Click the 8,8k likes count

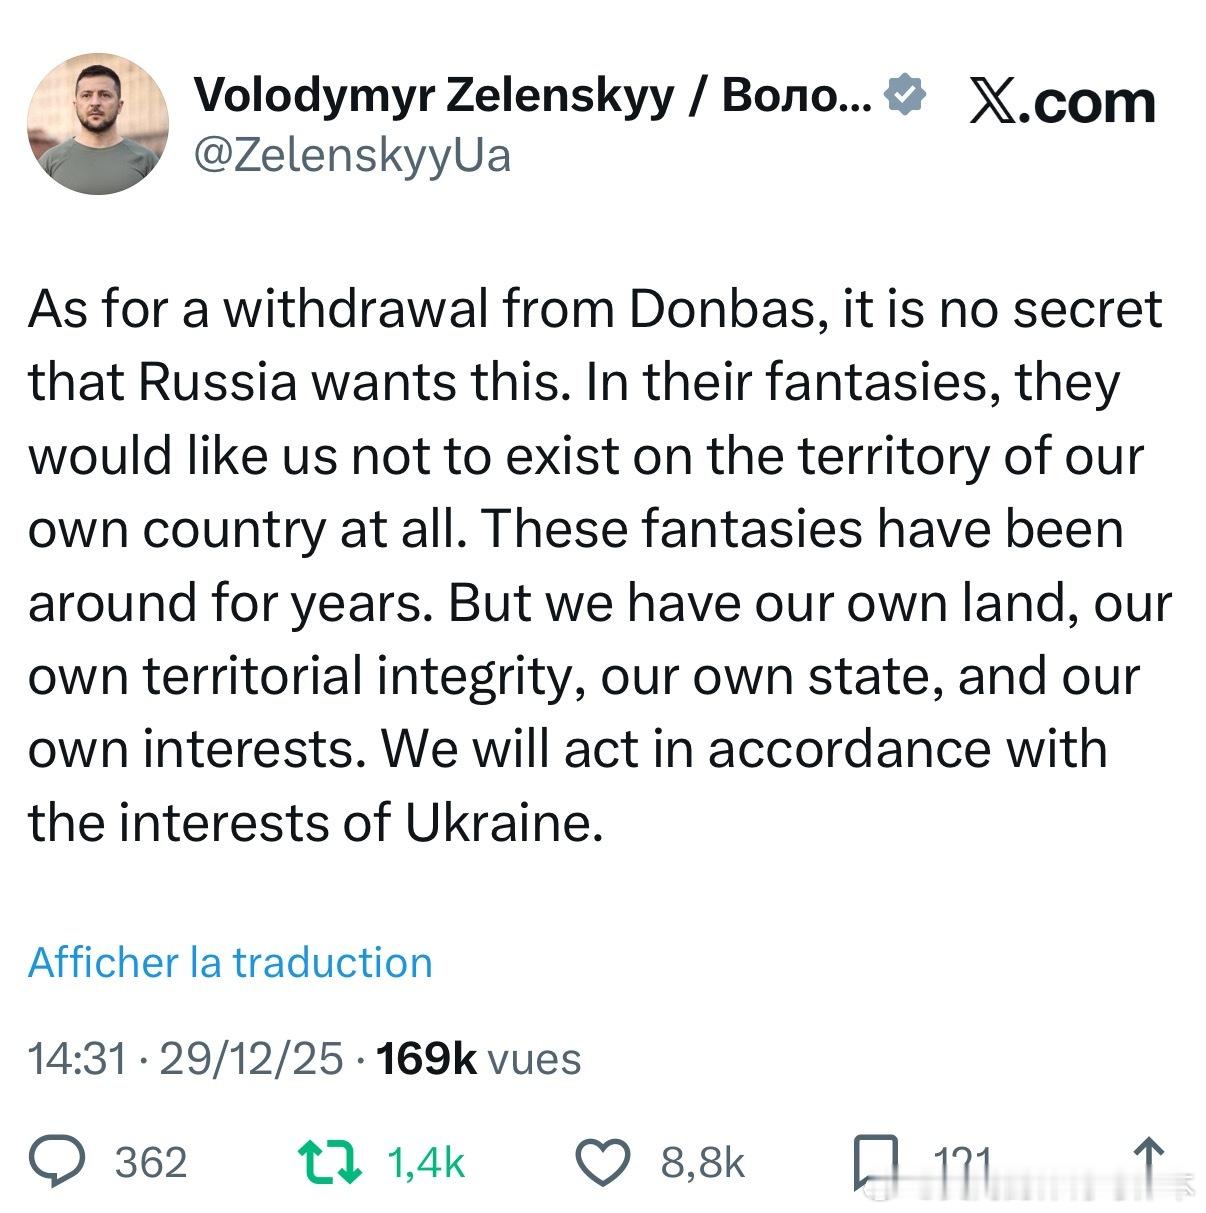pos(702,1163)
